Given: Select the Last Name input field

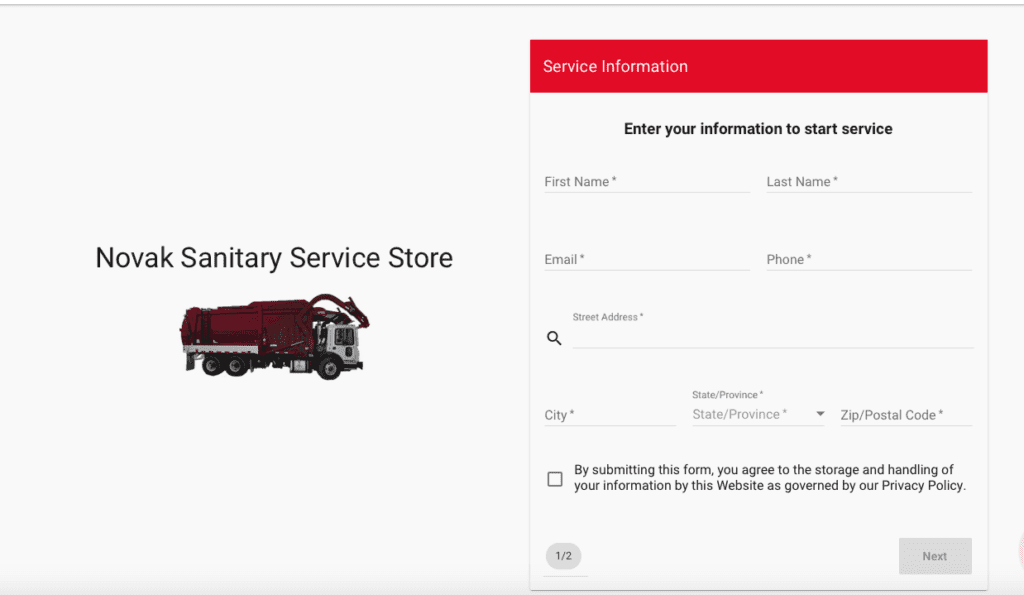Looking at the screenshot, I should pos(868,182).
